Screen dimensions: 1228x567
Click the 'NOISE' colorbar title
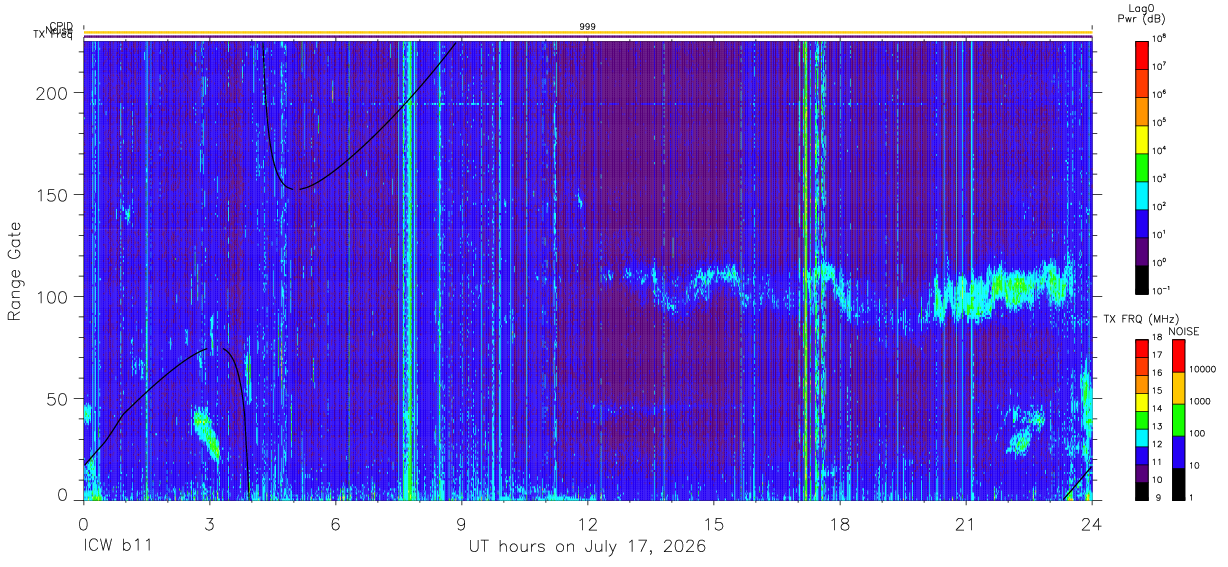tap(1184, 331)
